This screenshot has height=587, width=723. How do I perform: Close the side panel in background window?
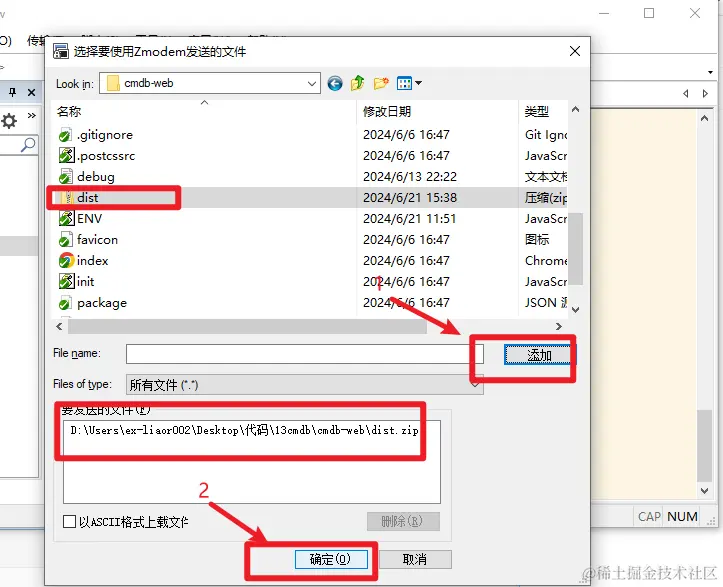[x=31, y=93]
